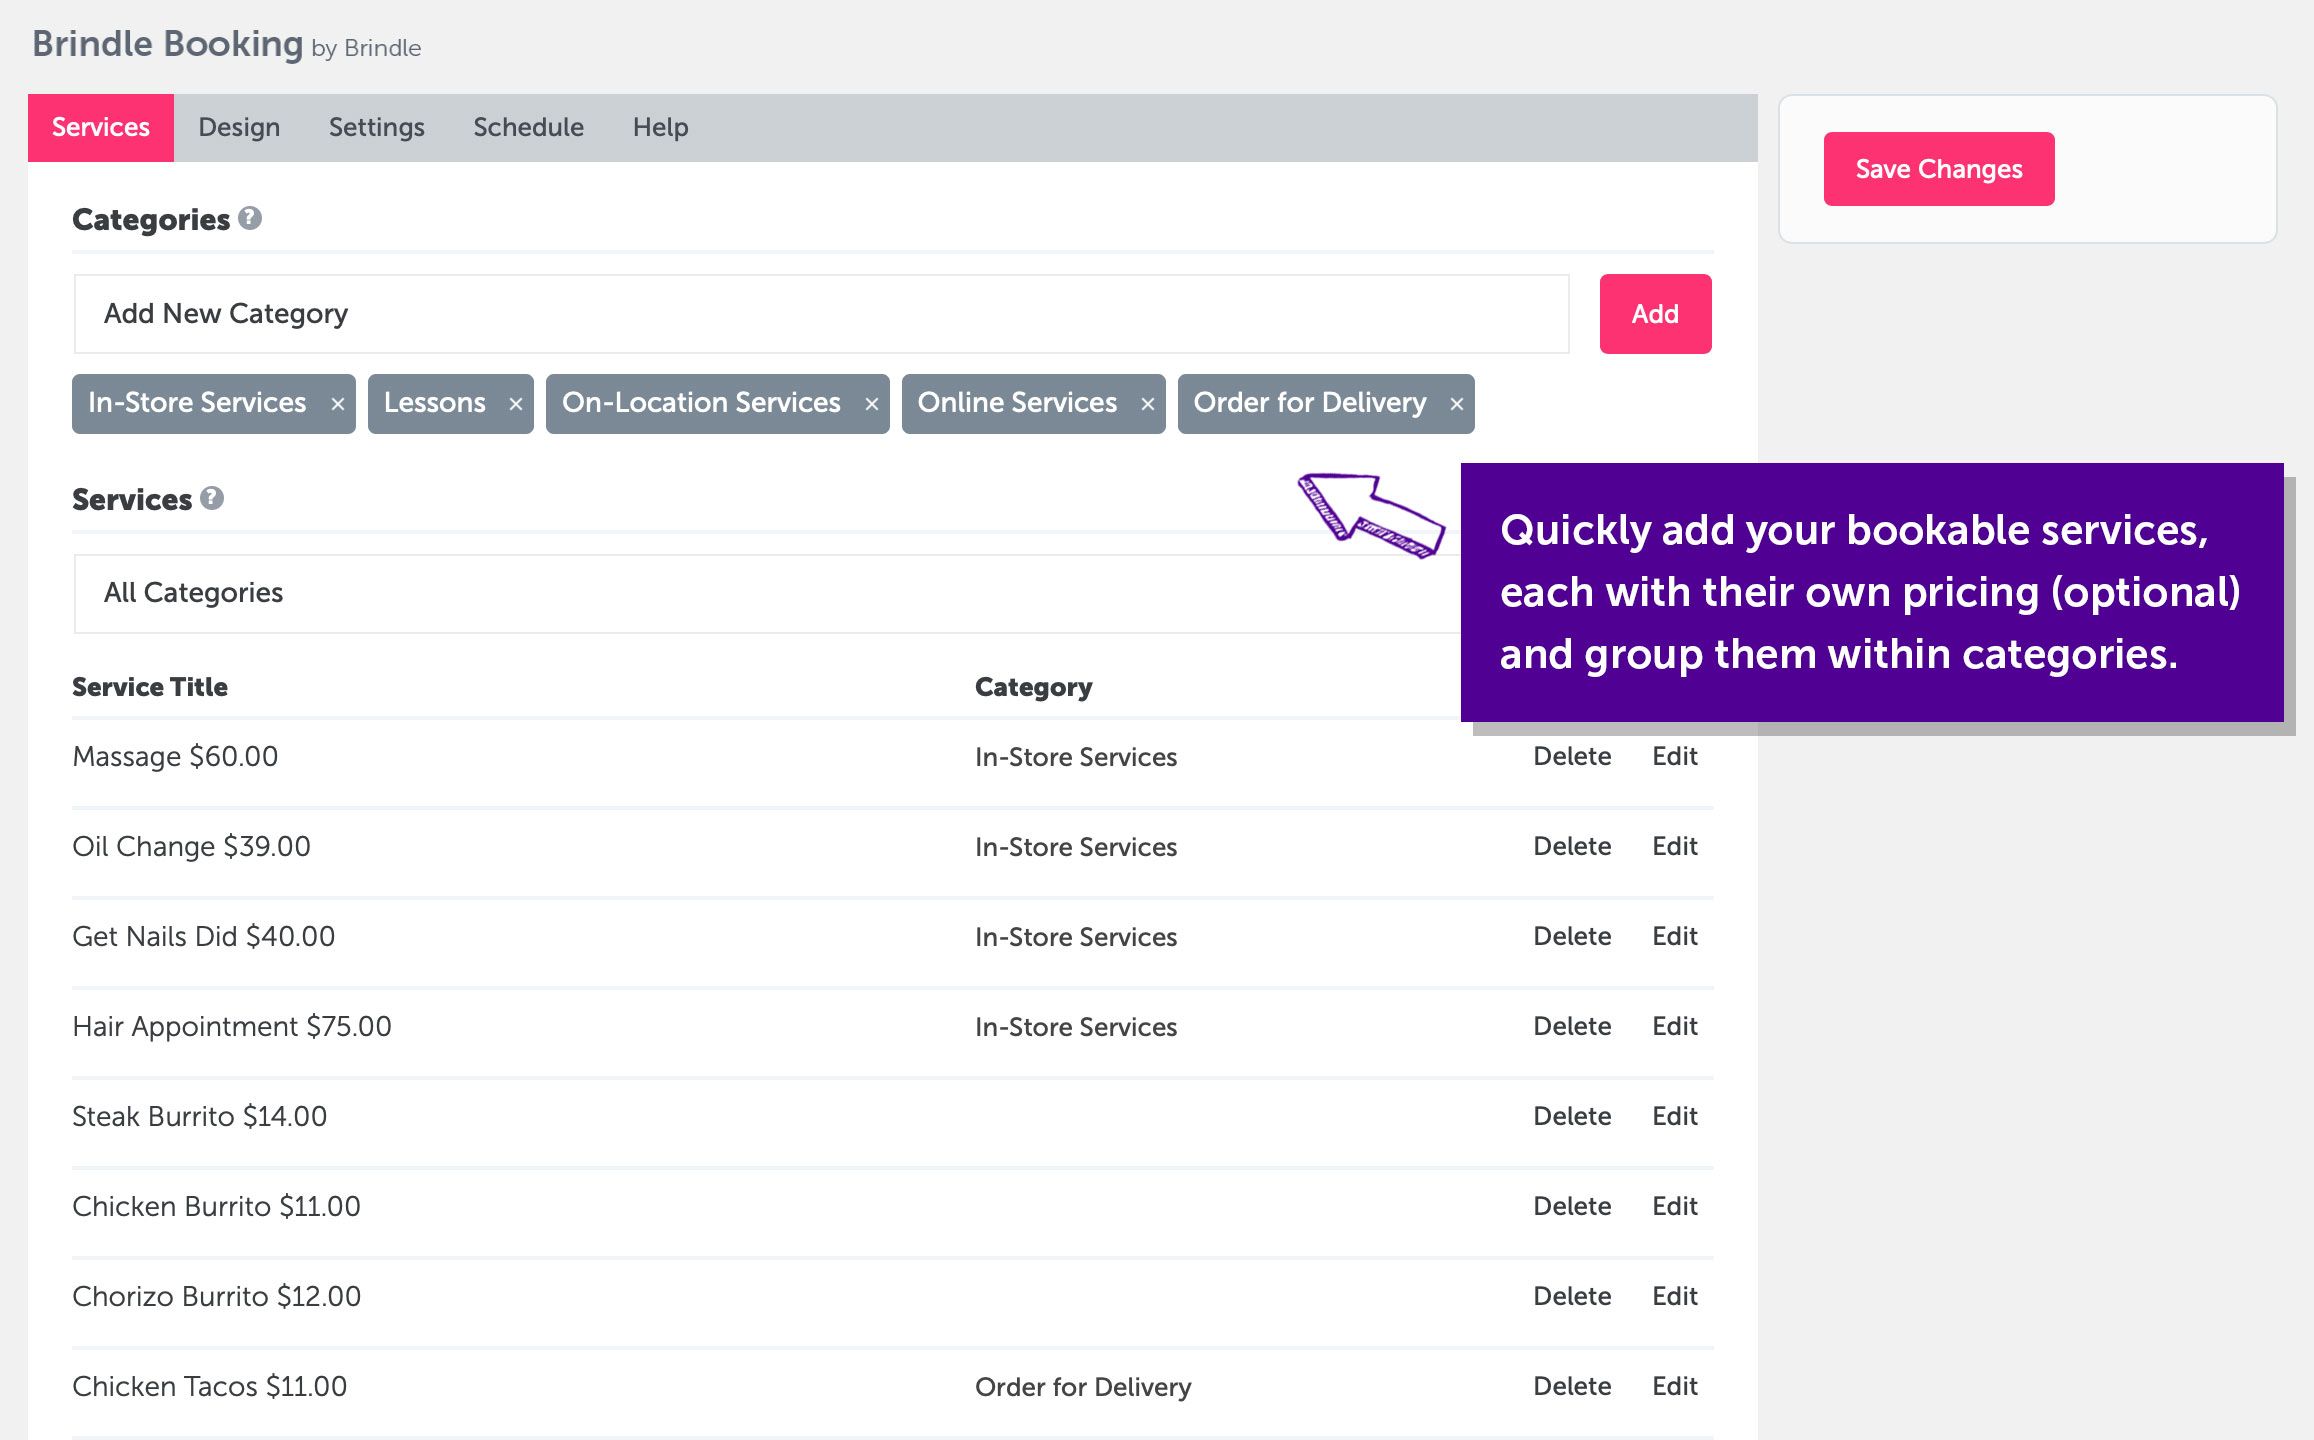
Task: Click the Category column header
Action: (1033, 688)
